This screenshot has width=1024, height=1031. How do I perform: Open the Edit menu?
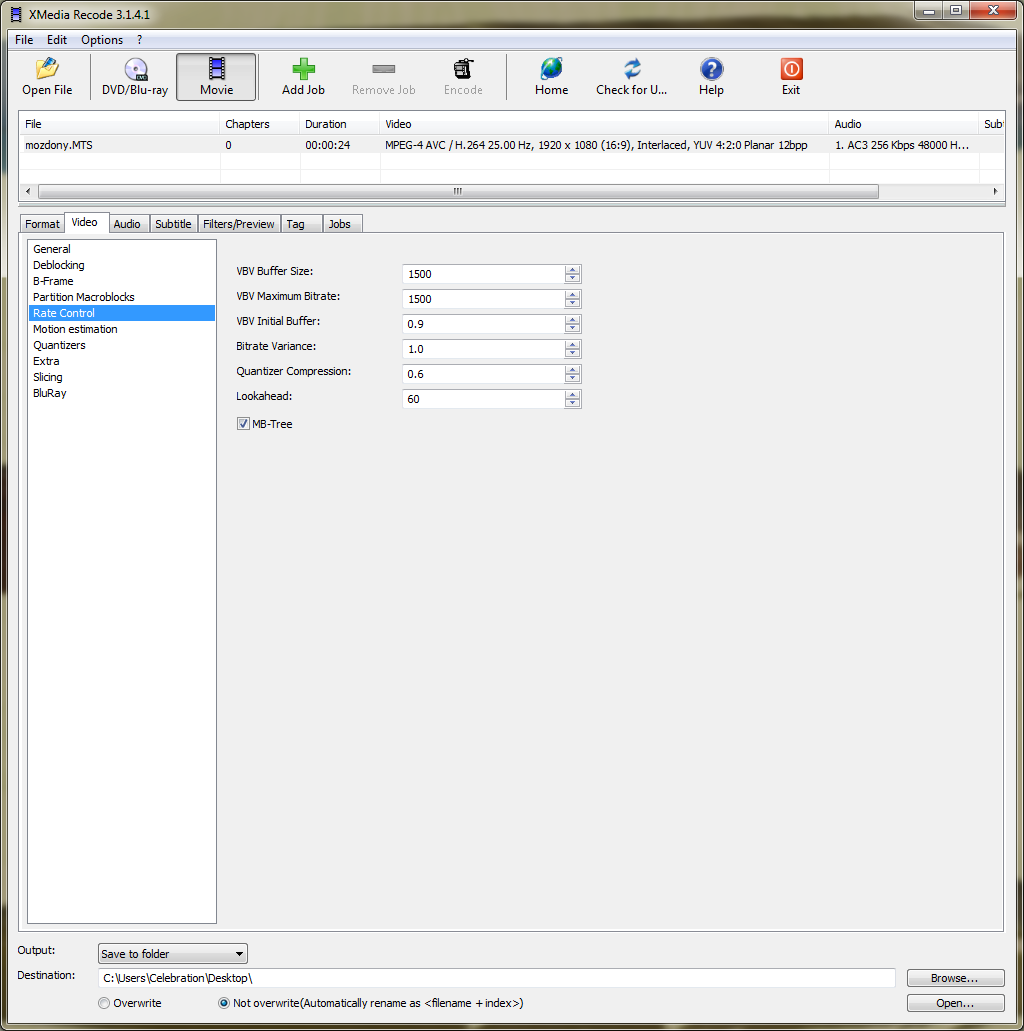click(57, 39)
